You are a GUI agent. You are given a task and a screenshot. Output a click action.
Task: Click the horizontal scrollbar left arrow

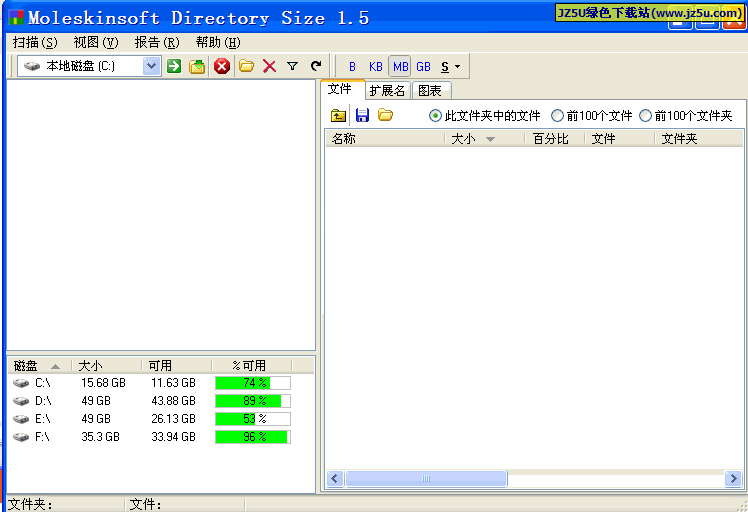click(x=335, y=478)
